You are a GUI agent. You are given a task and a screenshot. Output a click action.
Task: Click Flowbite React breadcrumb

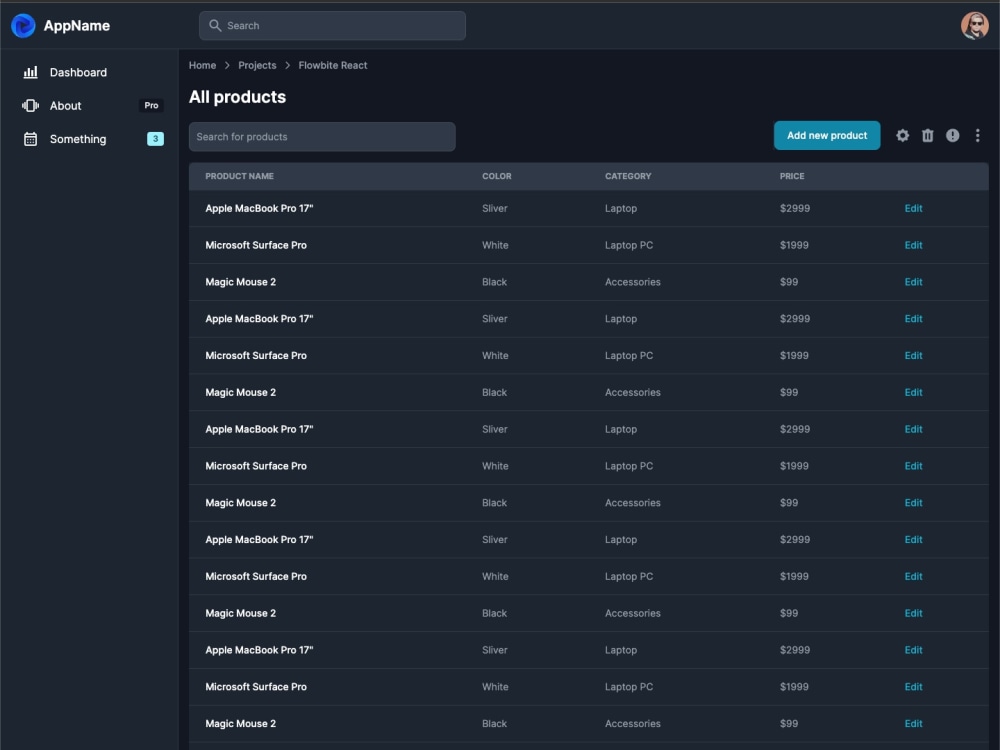tap(332, 65)
